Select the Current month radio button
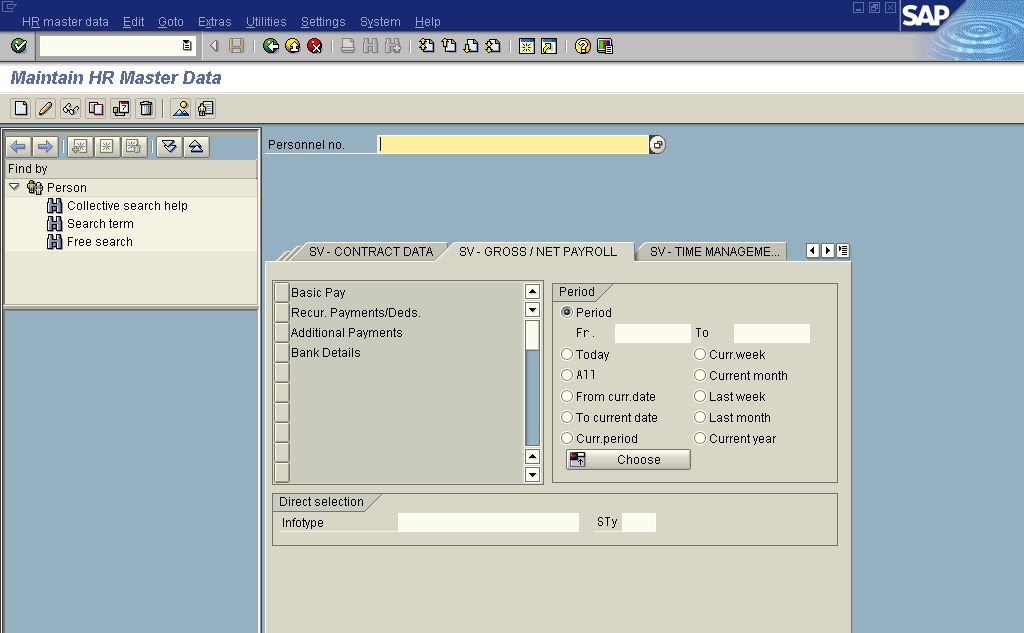 point(699,375)
